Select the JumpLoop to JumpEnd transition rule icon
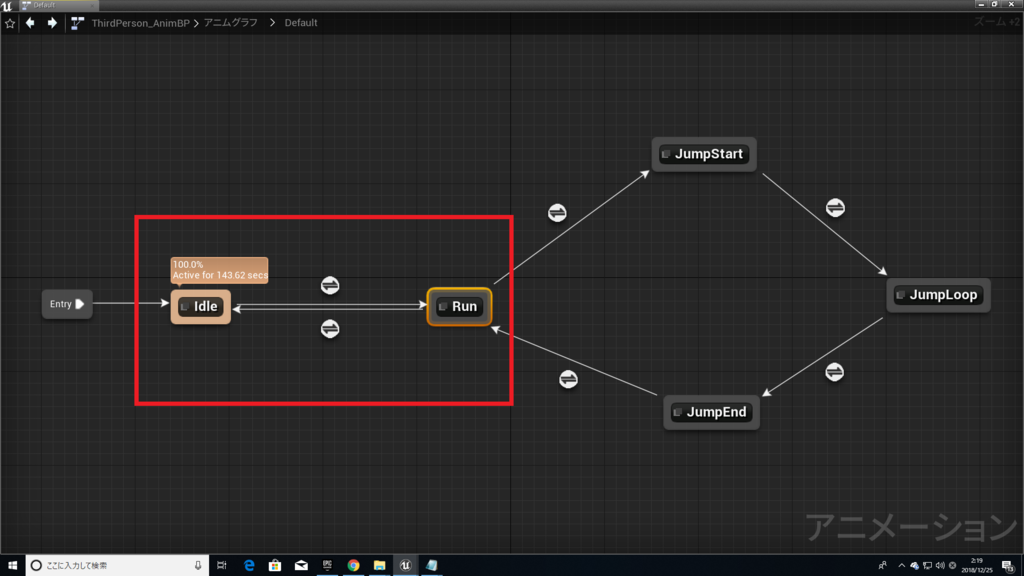Viewport: 1024px width, 576px height. [x=835, y=372]
